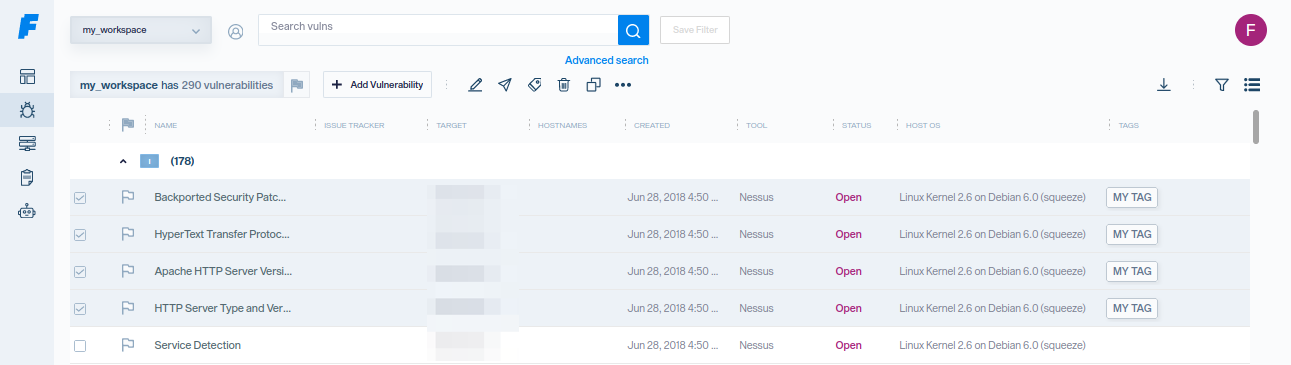Uncheck the HTTP Server Type checkbox
The height and width of the screenshot is (365, 1291).
[x=80, y=309]
